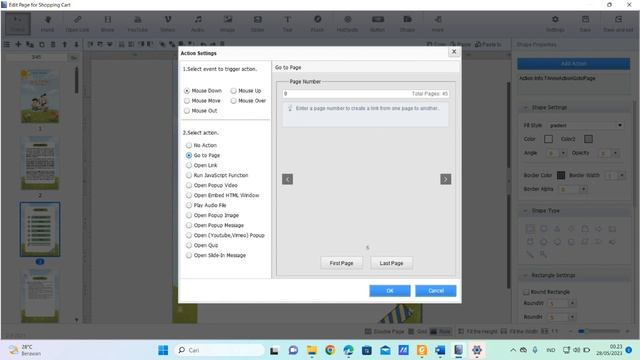The height and width of the screenshot is (360, 640).
Task: Select Open Embed HTML Window action
Action: 189,195
